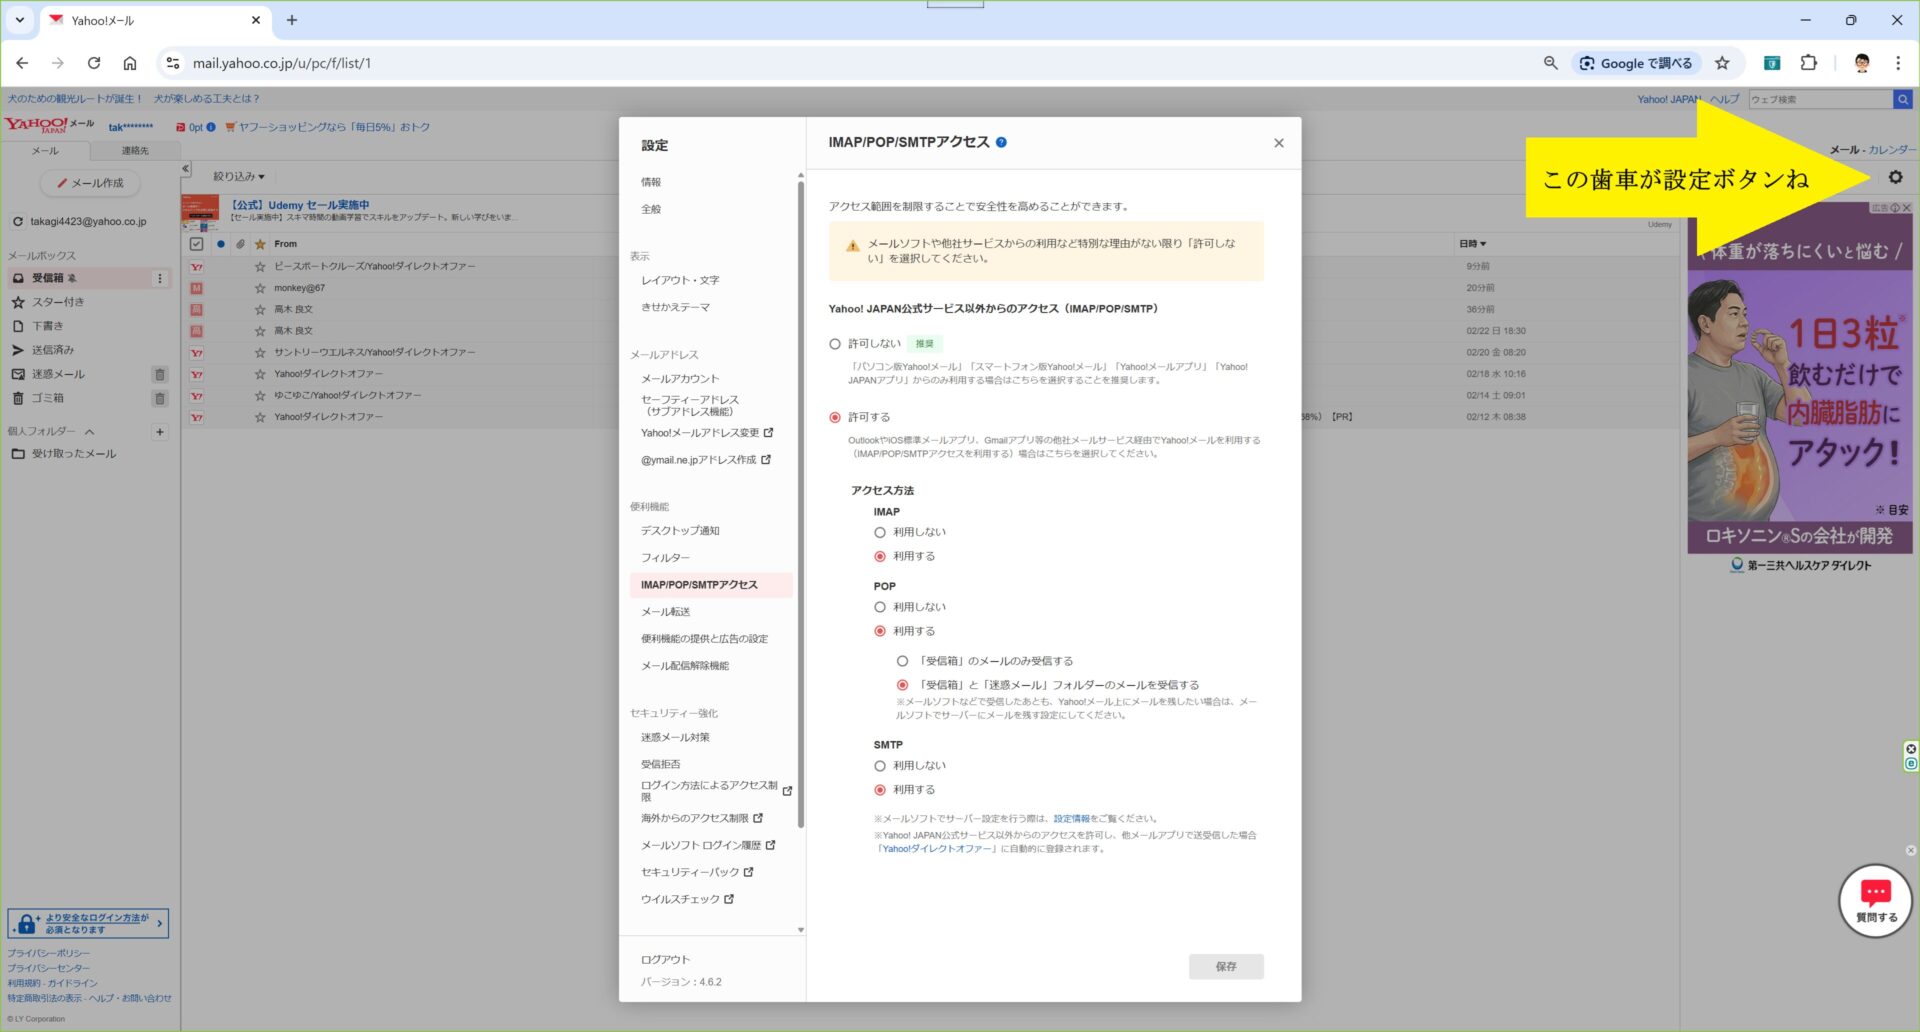Sort mail by the 日時 column dropdown

1472,244
